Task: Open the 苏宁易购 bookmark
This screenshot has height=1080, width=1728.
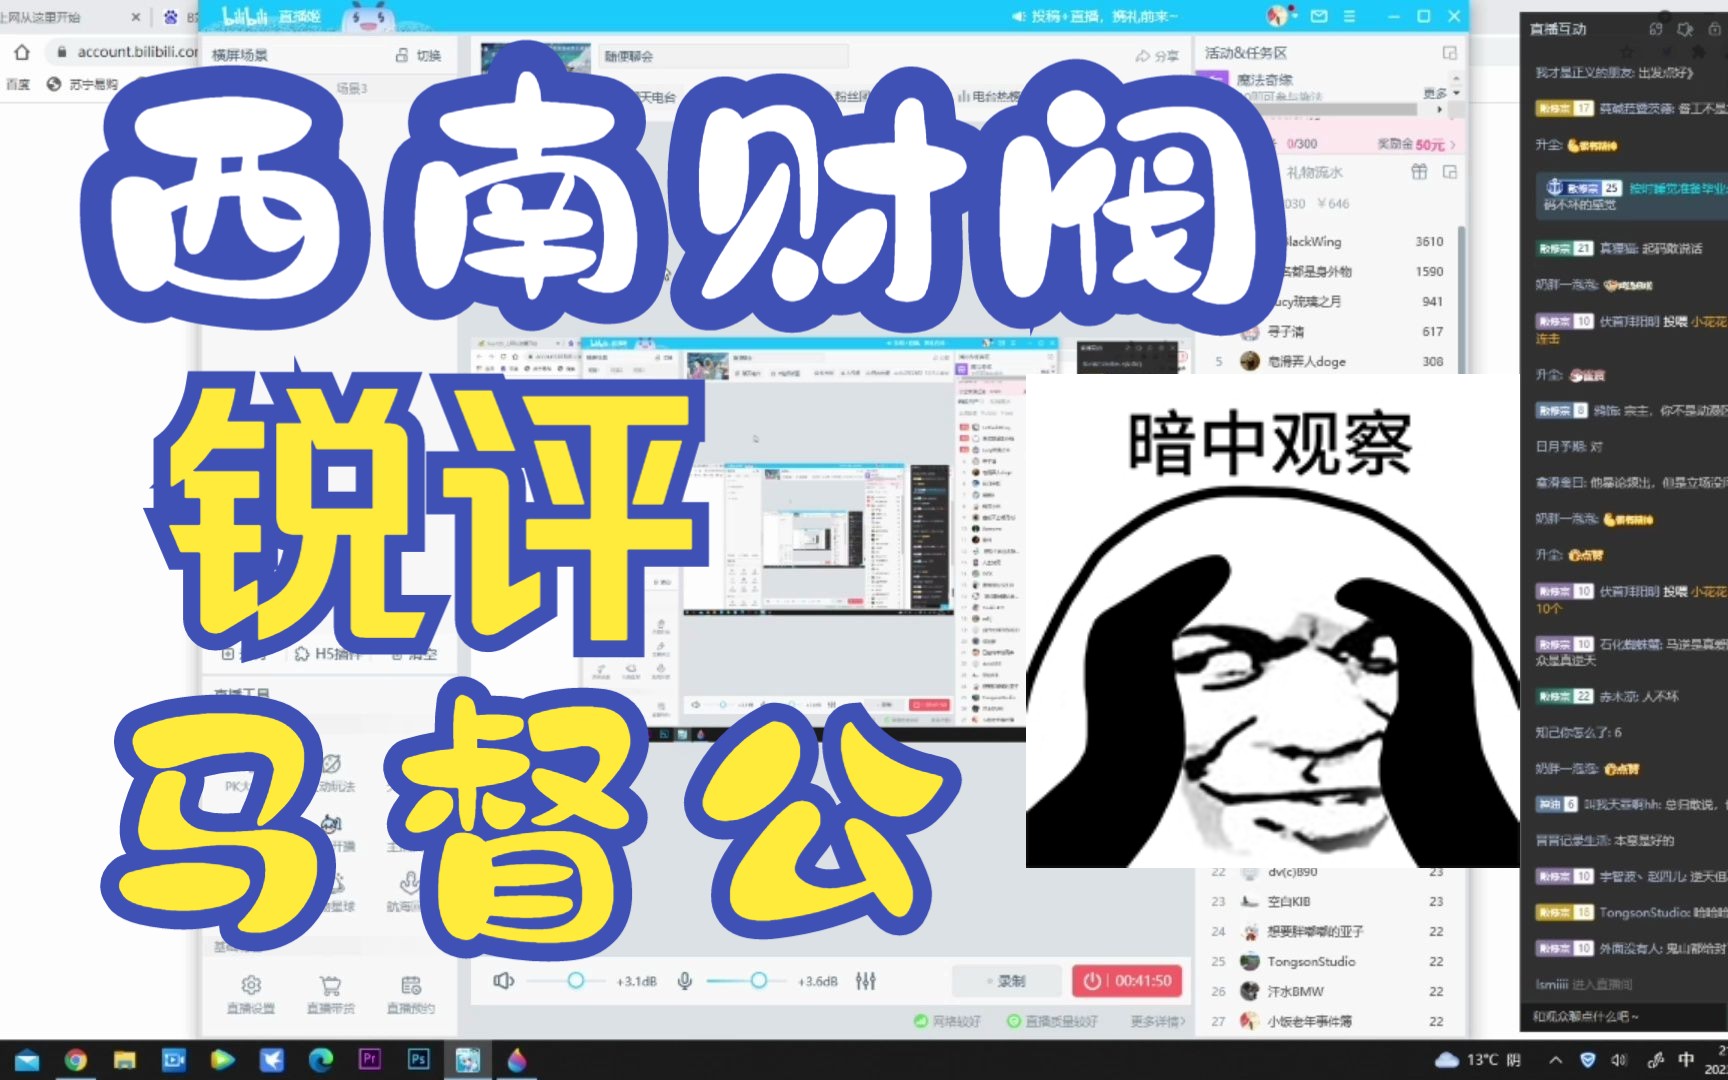Action: pyautogui.click(x=83, y=84)
